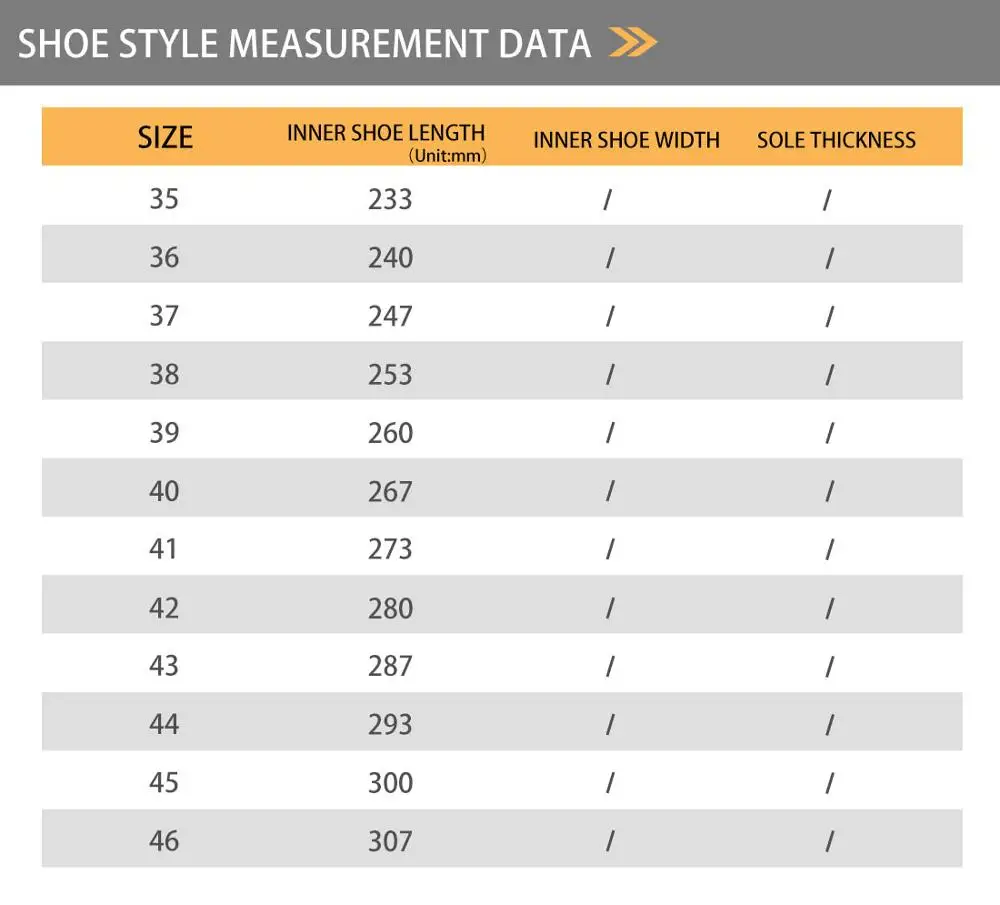Select size value "35"
The height and width of the screenshot is (905, 1000).
pyautogui.click(x=164, y=199)
